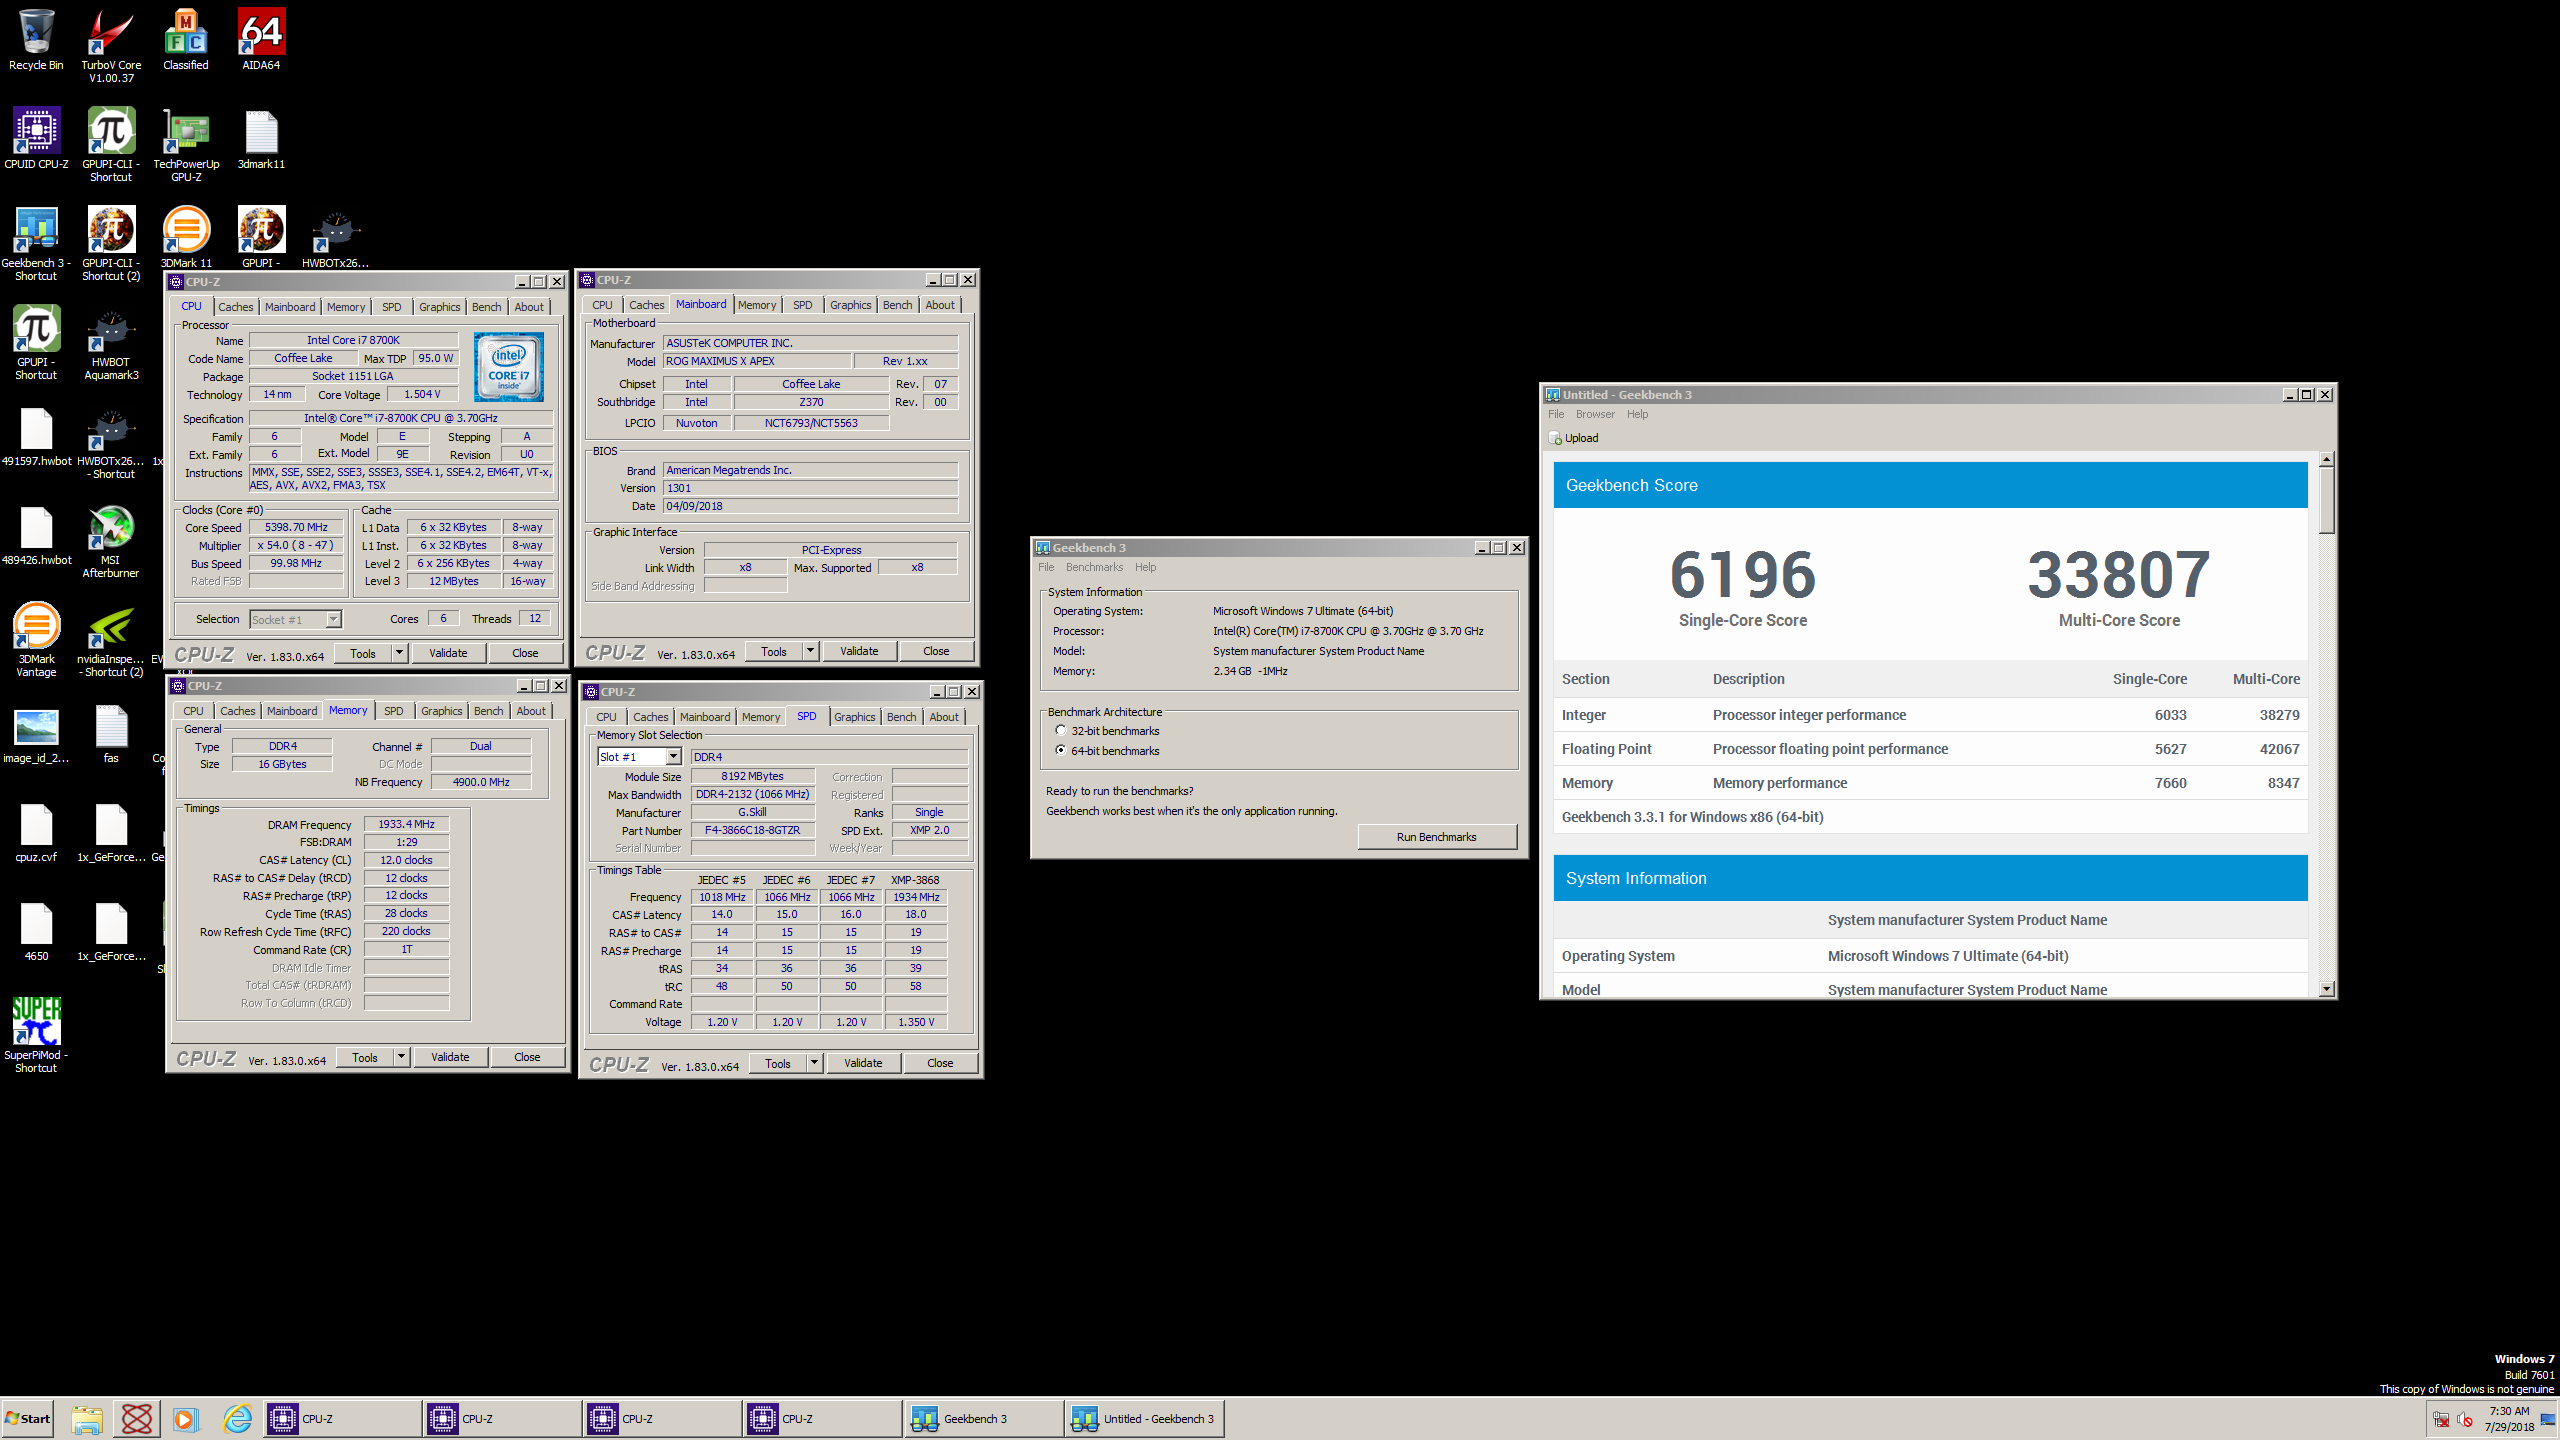Click the Single-Core score 6196
The width and height of the screenshot is (2560, 1440).
tap(1743, 575)
